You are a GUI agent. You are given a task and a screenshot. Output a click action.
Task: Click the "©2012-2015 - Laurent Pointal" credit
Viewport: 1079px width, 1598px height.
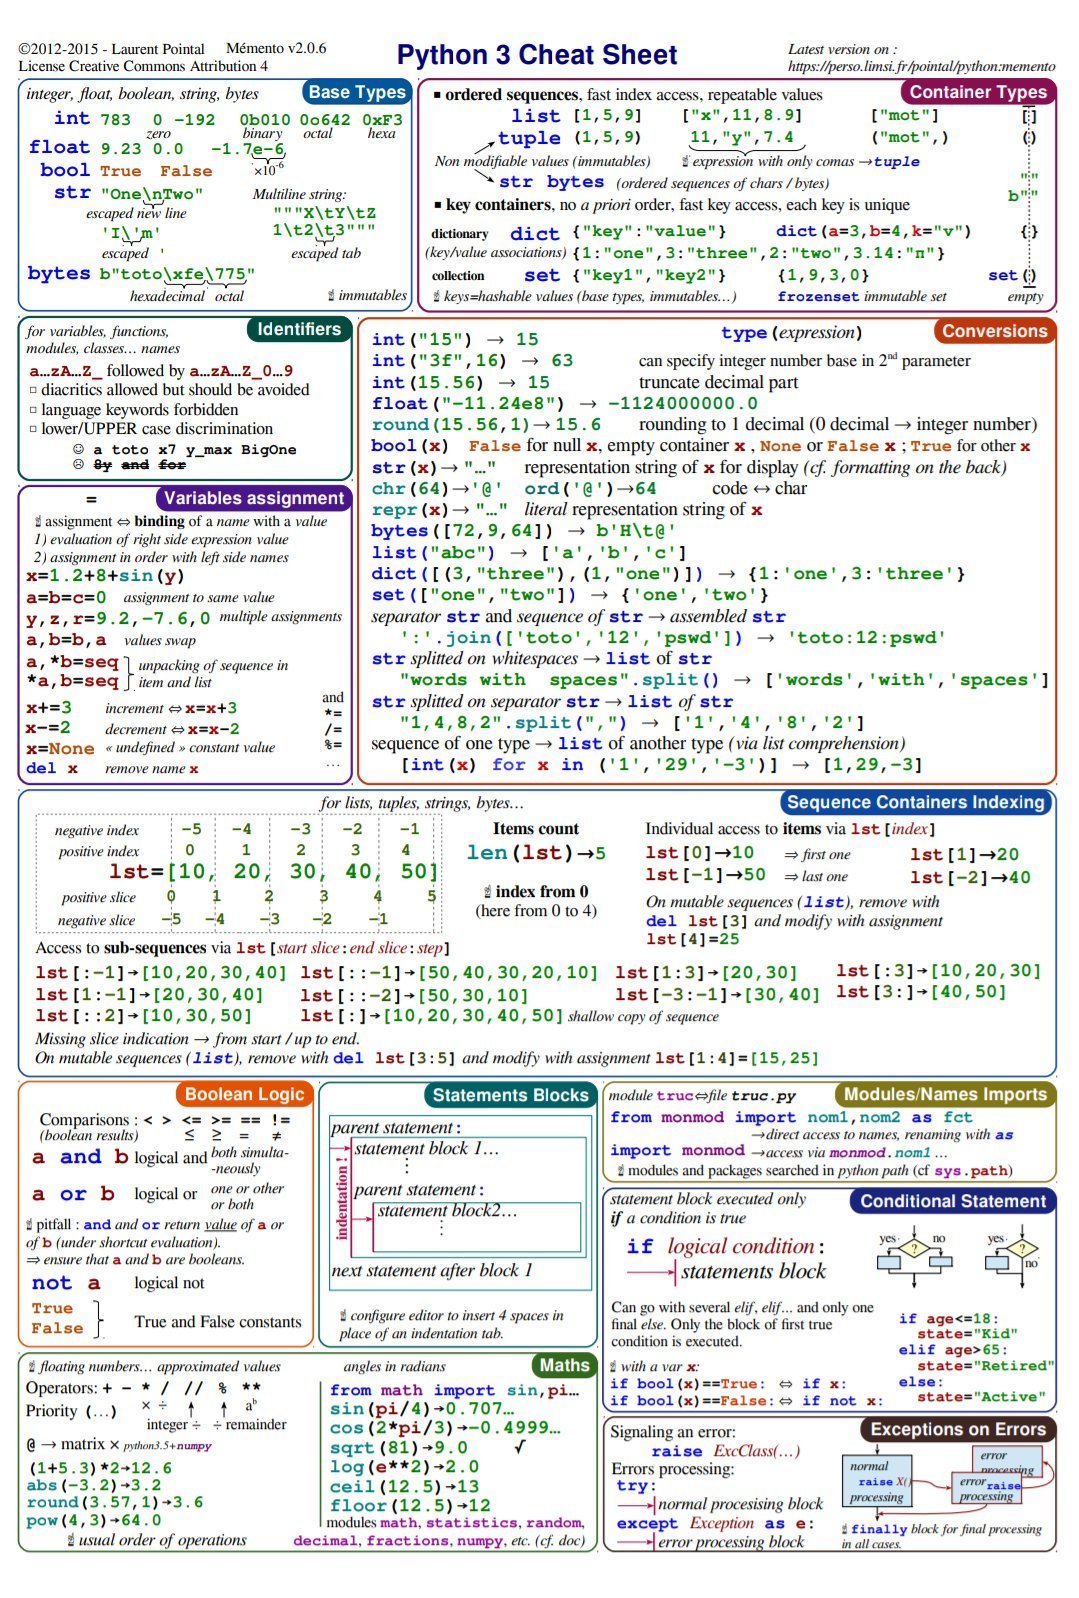click(111, 49)
